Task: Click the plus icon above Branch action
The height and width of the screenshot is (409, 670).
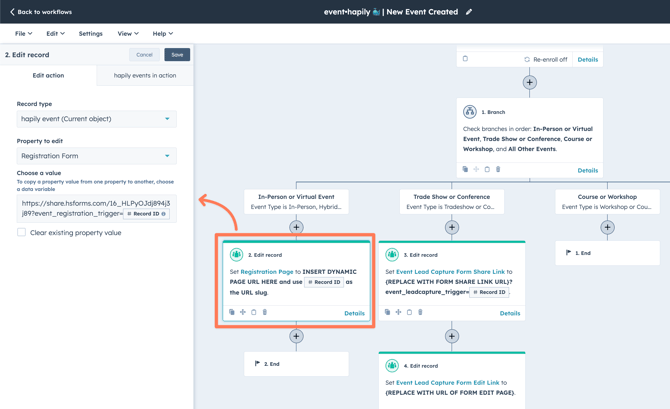Action: tap(529, 82)
